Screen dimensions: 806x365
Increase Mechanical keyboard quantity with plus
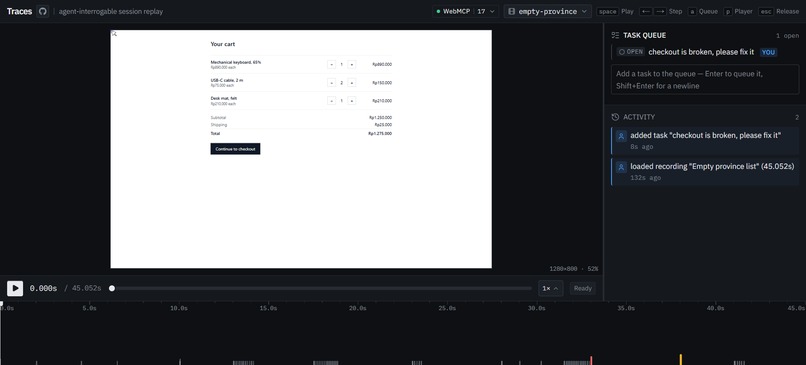coord(352,64)
